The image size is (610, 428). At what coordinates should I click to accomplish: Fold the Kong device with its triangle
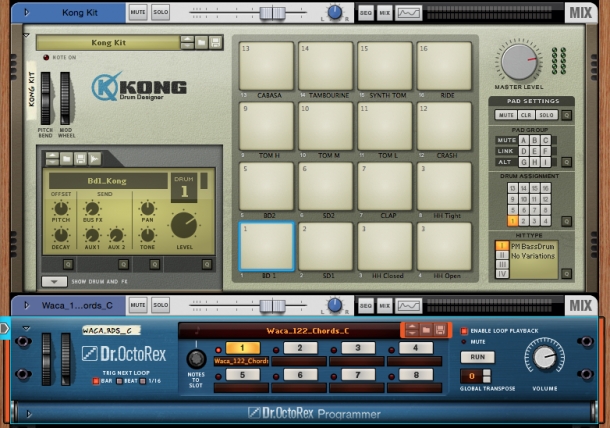(x=26, y=35)
